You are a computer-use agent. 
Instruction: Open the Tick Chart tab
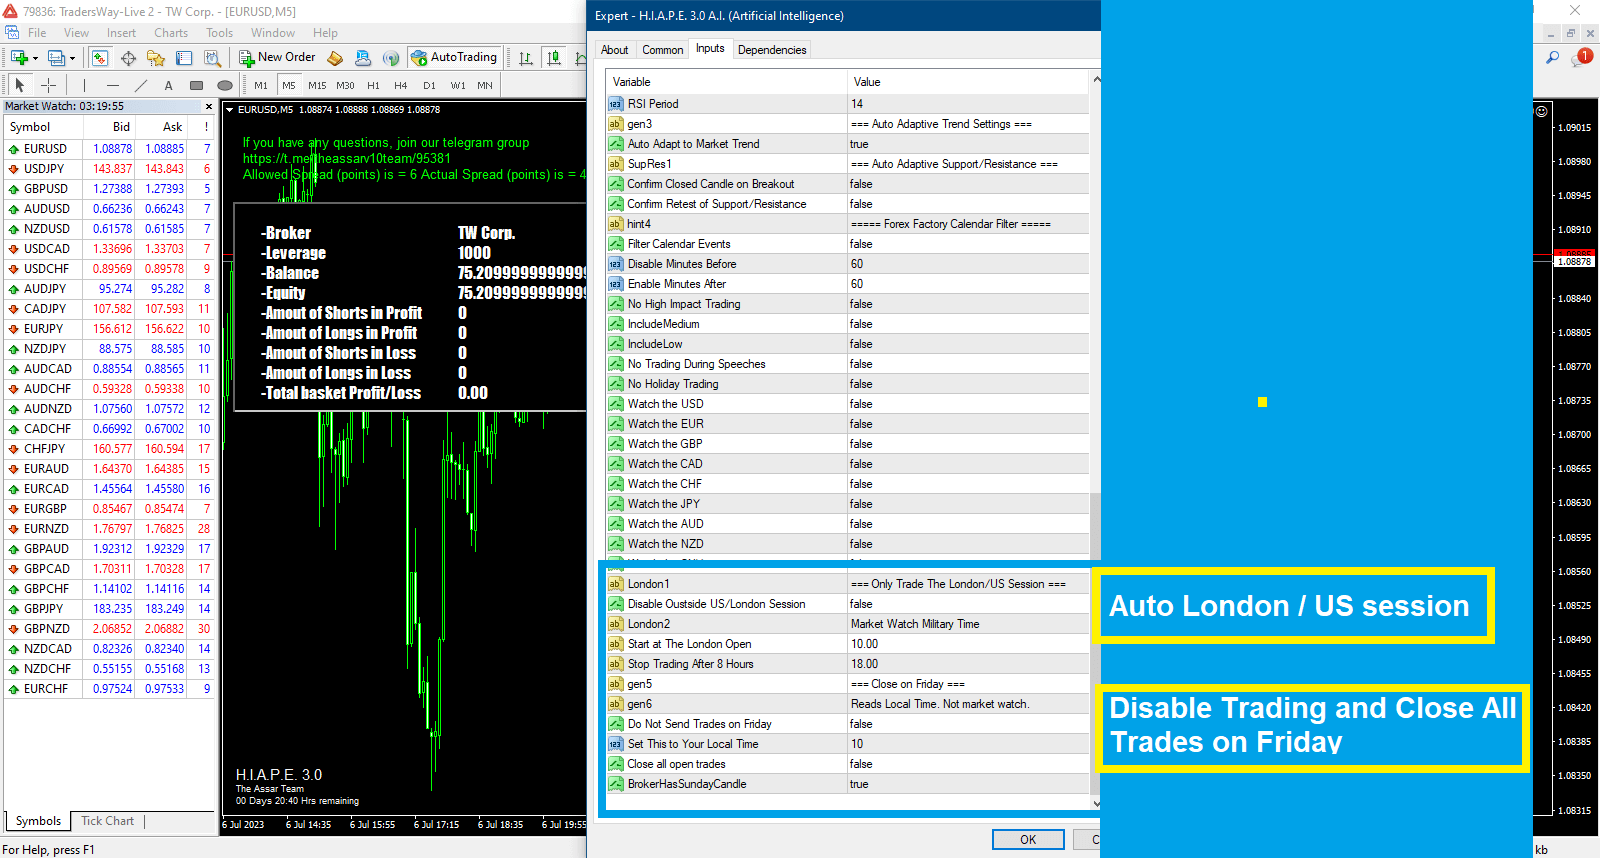[x=107, y=821]
